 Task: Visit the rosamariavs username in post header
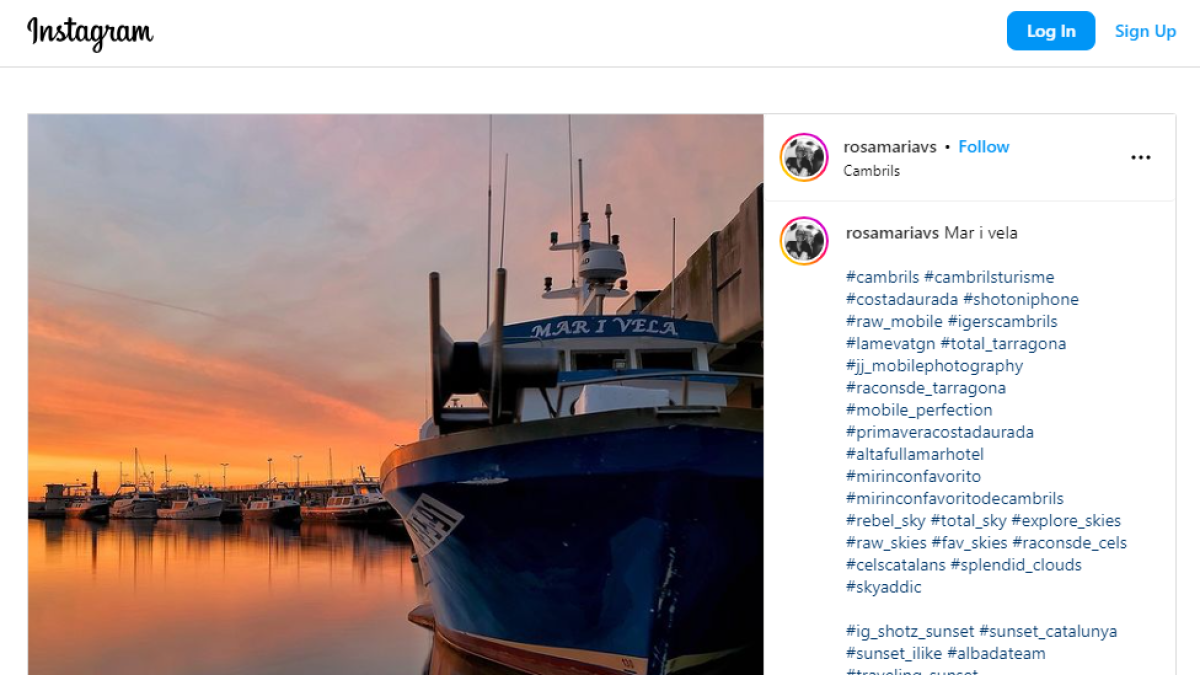pyautogui.click(x=890, y=146)
